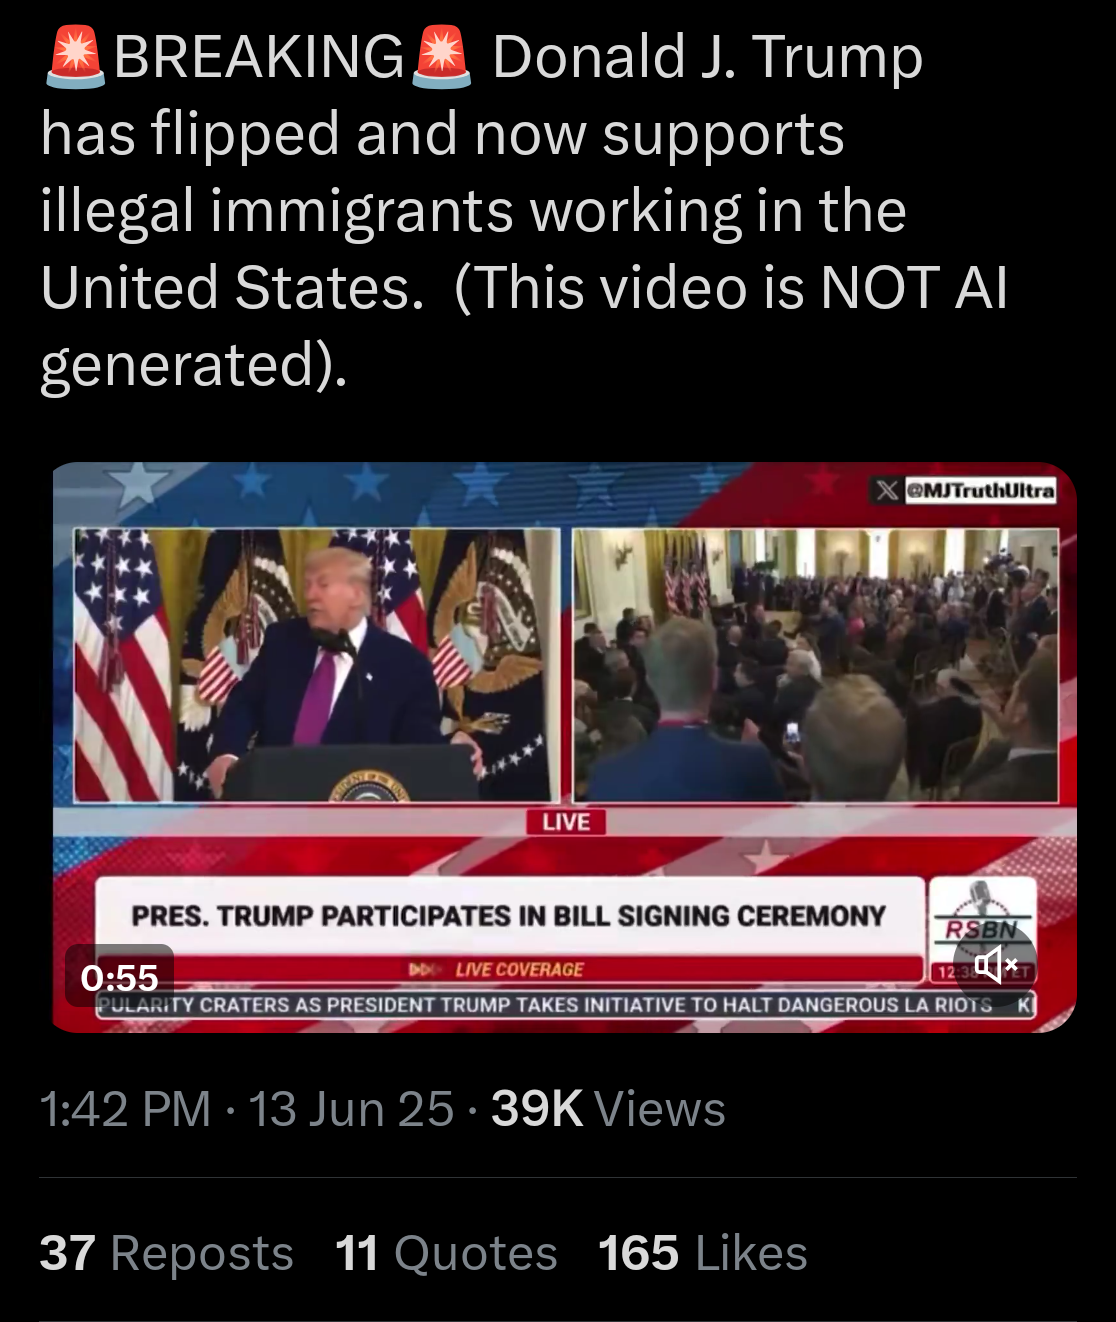Image resolution: width=1116 pixels, height=1322 pixels.
Task: Click the red LIVE badge on the video
Action: (566, 822)
